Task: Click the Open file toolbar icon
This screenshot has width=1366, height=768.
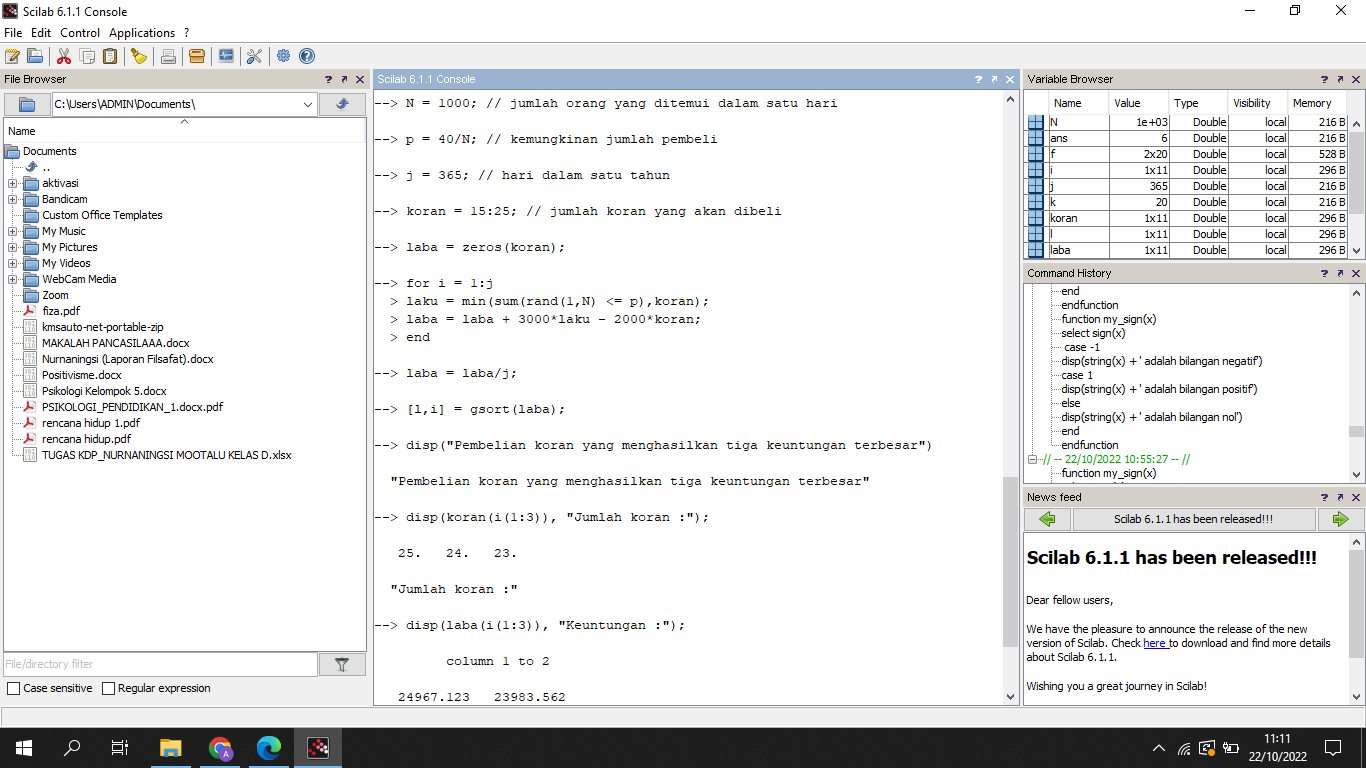Action: click(35, 56)
